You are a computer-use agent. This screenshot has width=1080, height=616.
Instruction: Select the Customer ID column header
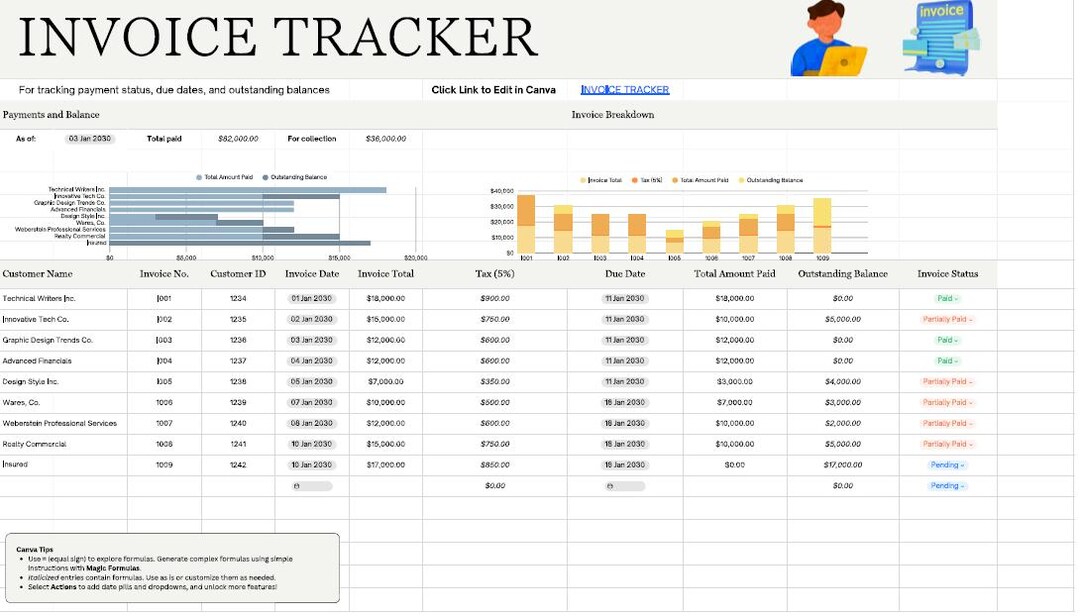[238, 274]
